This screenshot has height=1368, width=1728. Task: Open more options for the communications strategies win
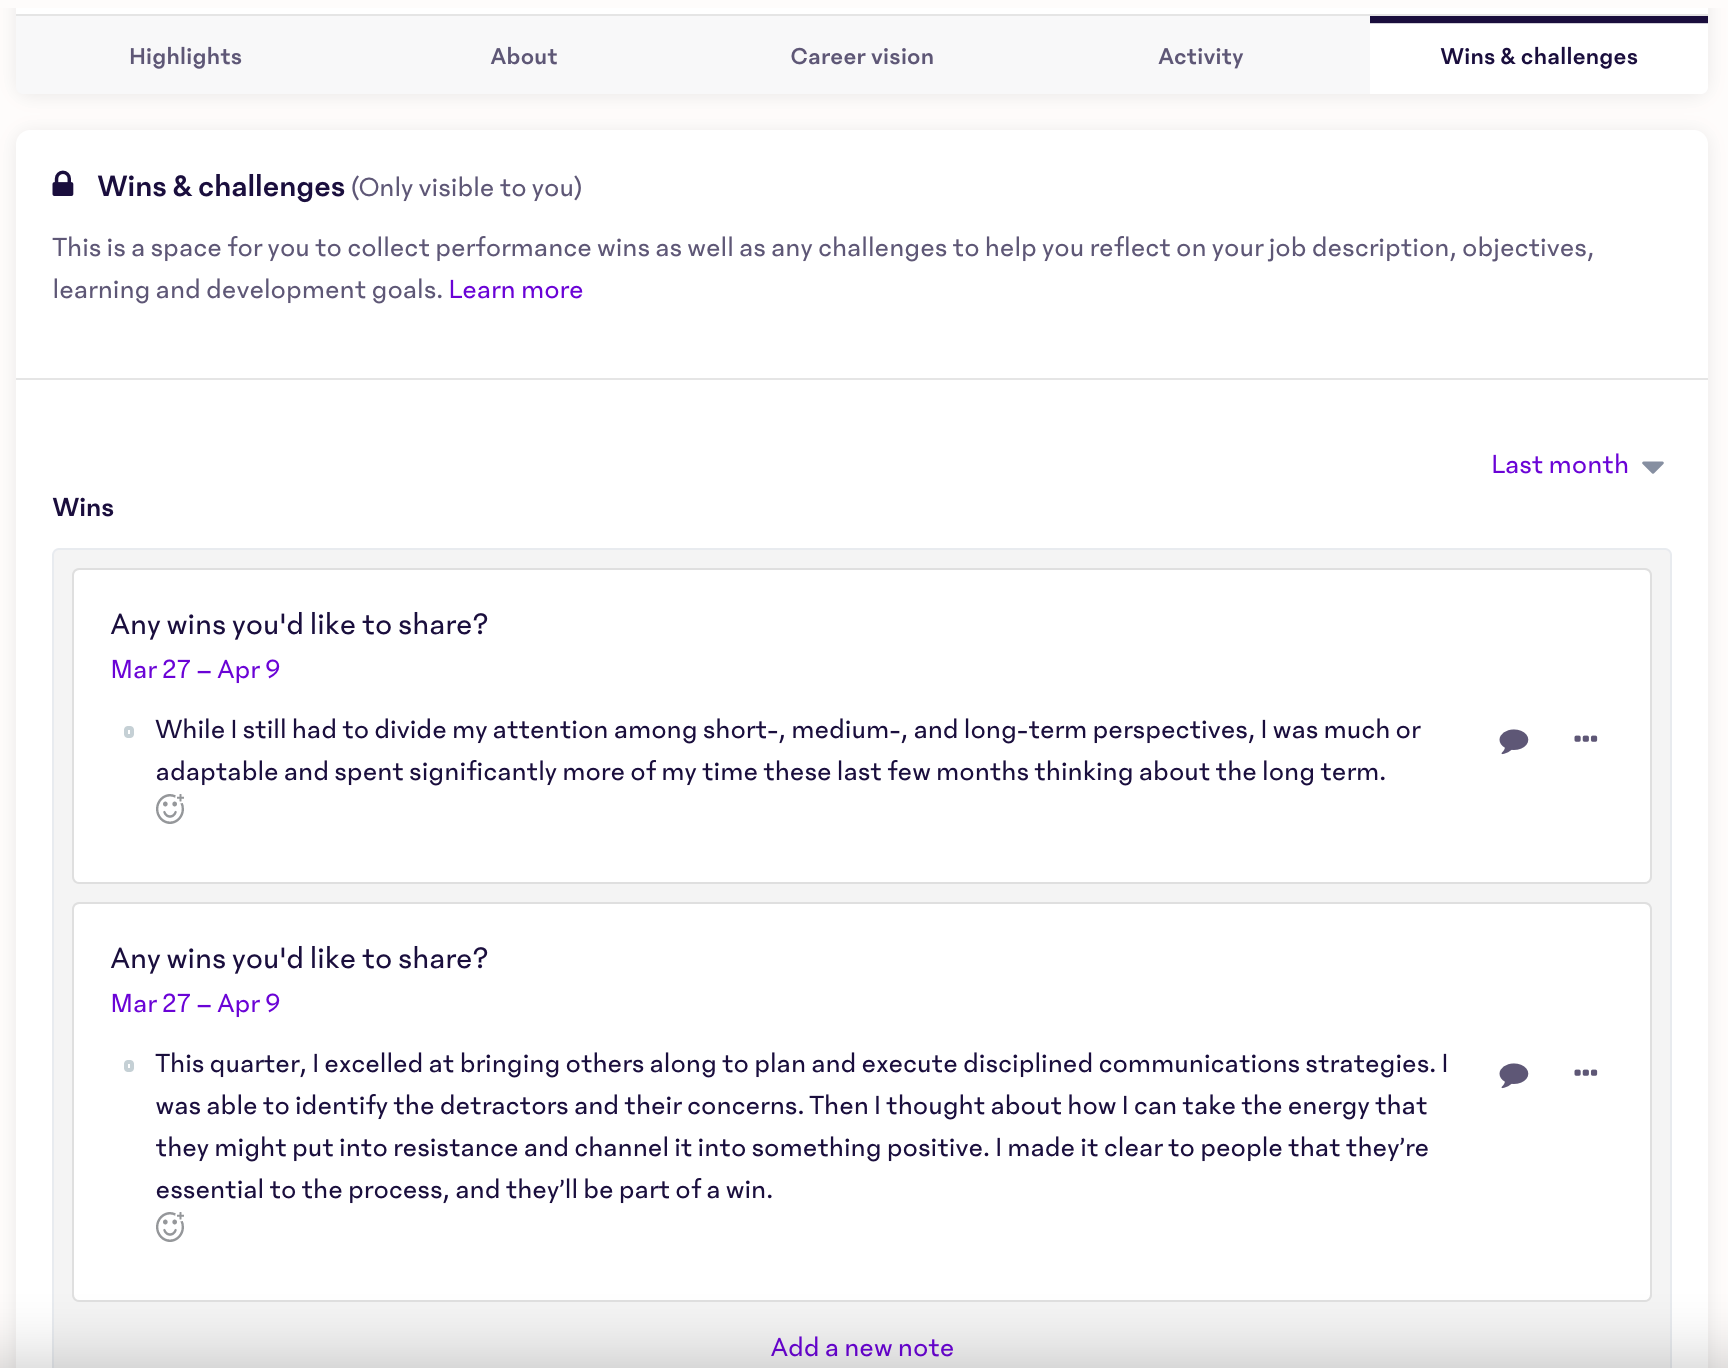click(1585, 1073)
